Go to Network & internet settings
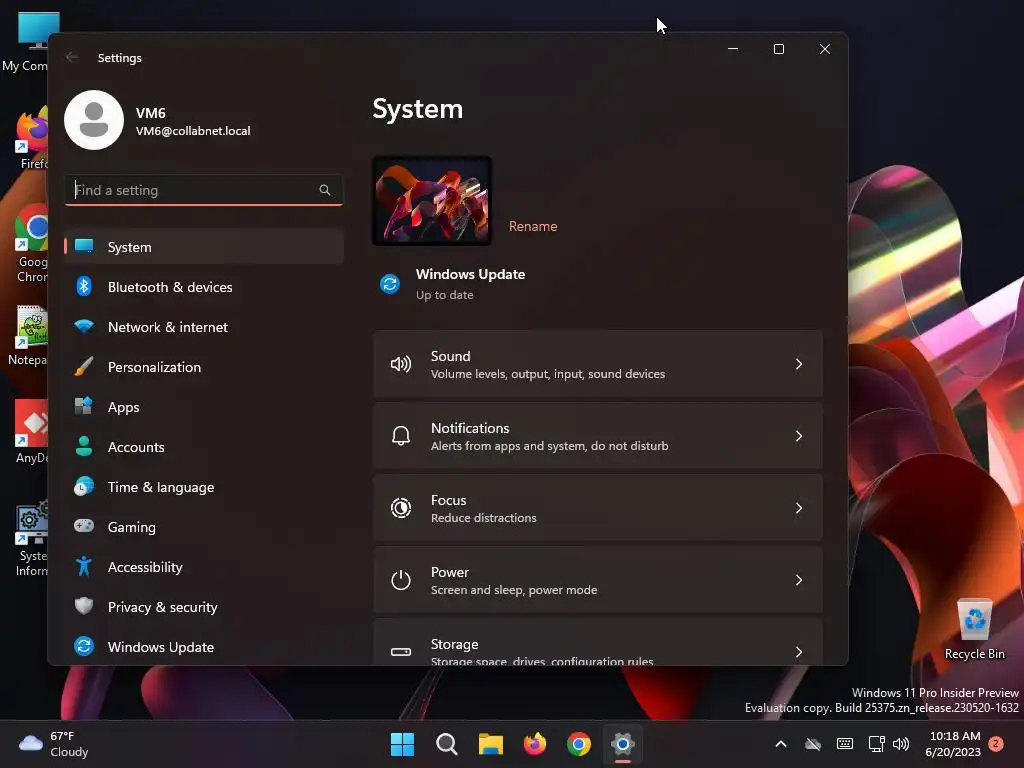 pyautogui.click(x=204, y=327)
